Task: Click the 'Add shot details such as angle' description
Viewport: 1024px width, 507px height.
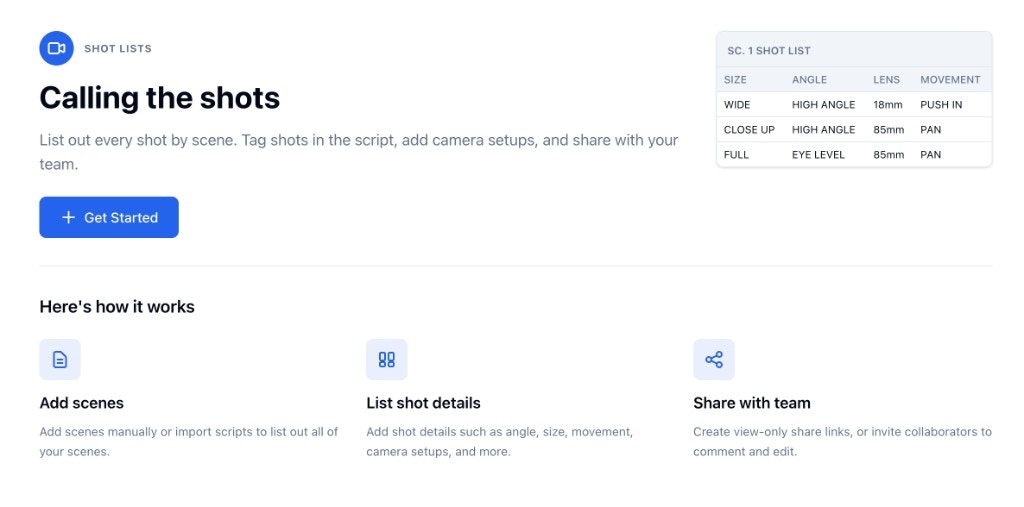Action: pyautogui.click(x=500, y=442)
